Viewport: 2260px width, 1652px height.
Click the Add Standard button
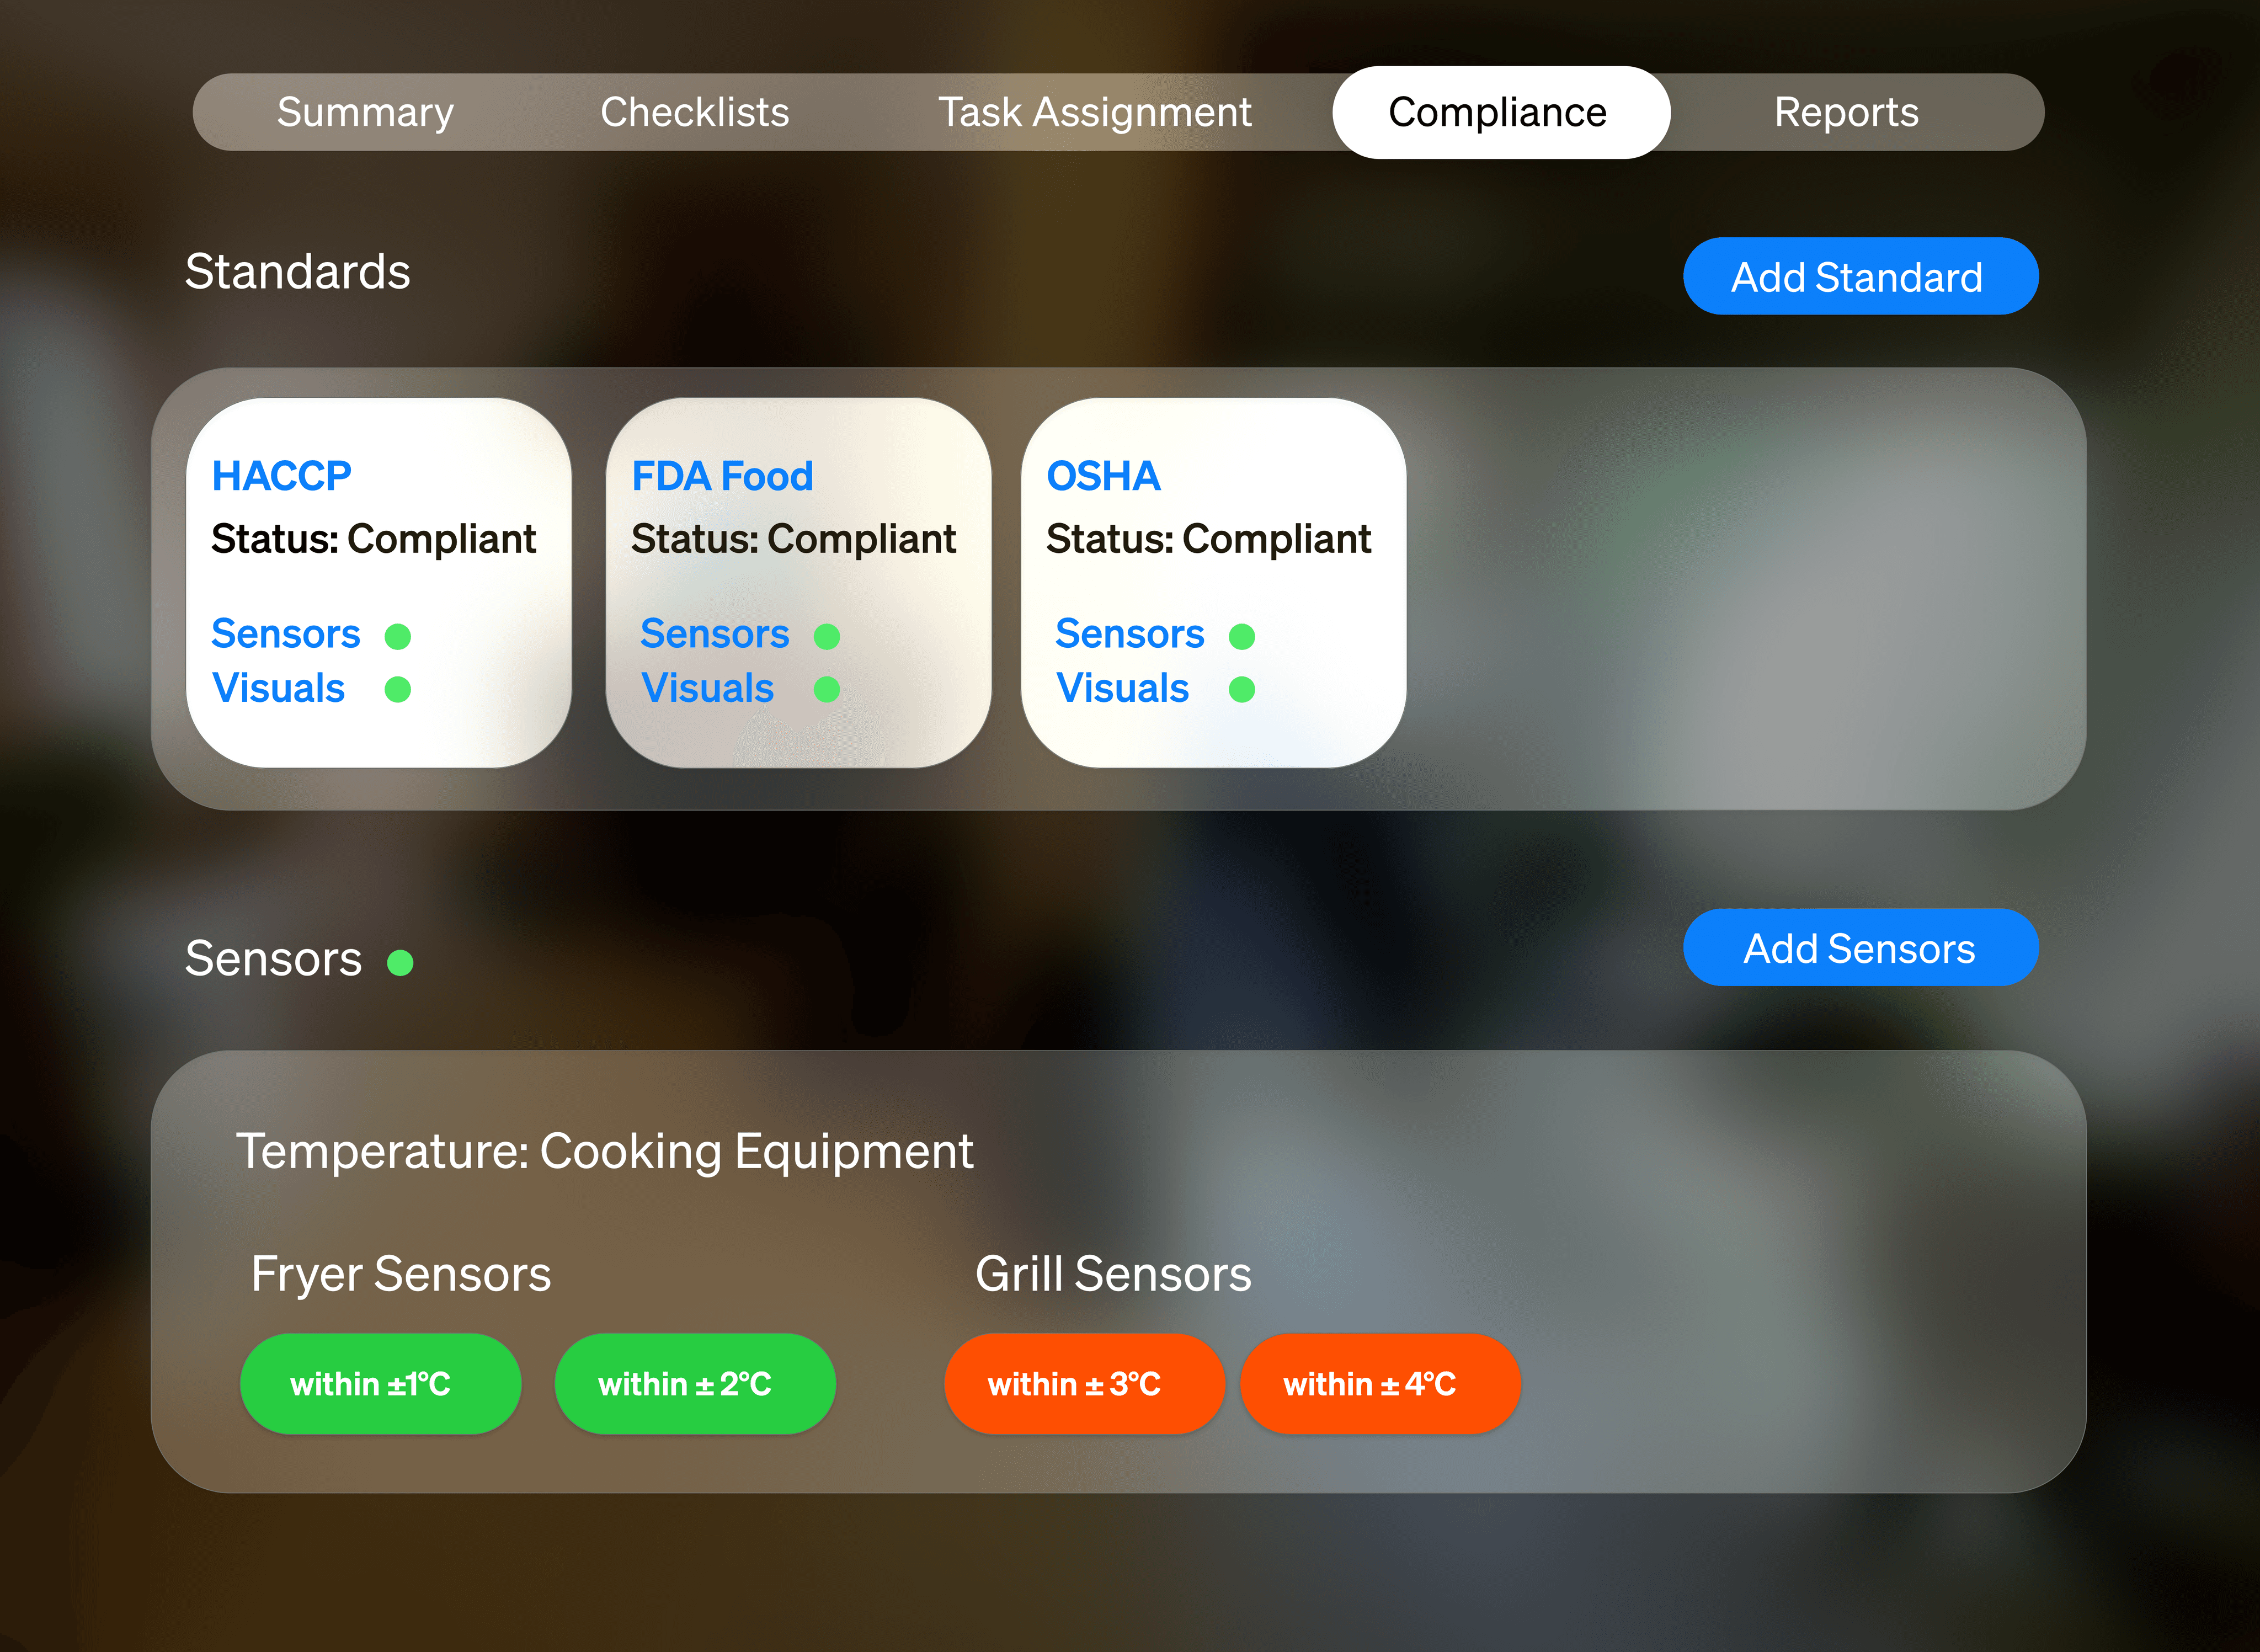[1860, 276]
